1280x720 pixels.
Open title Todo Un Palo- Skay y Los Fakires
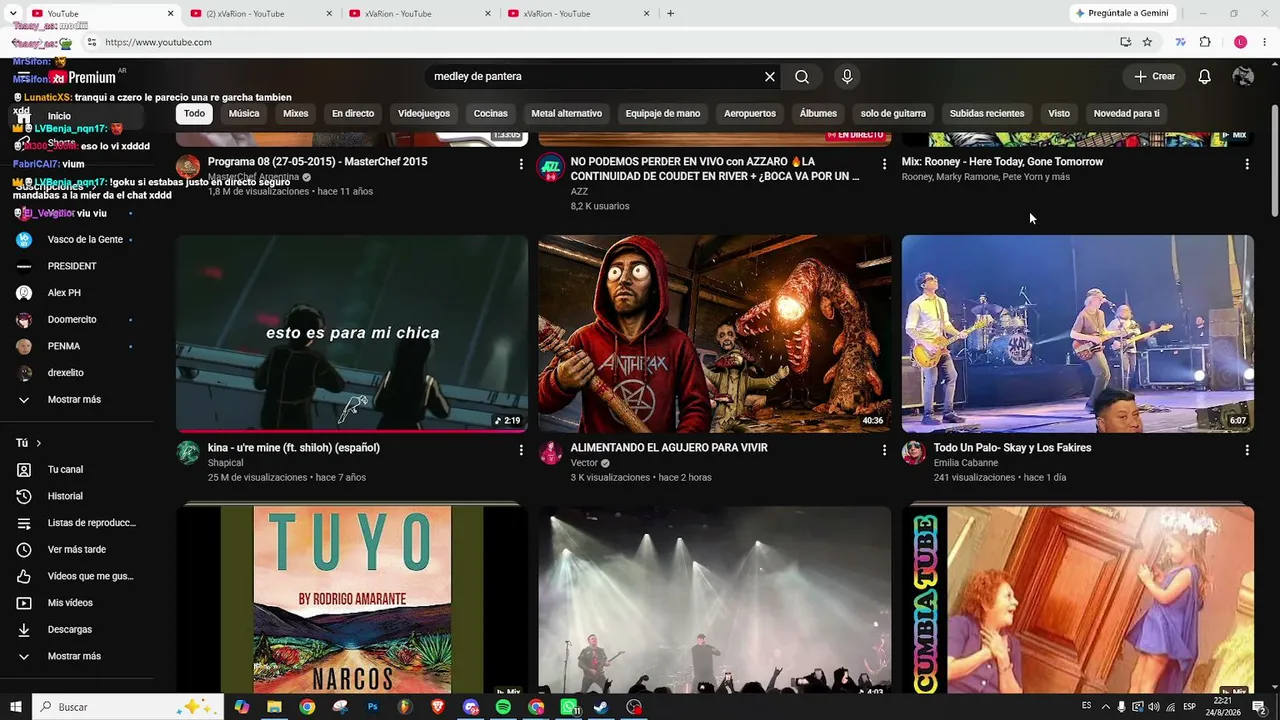tap(1012, 448)
